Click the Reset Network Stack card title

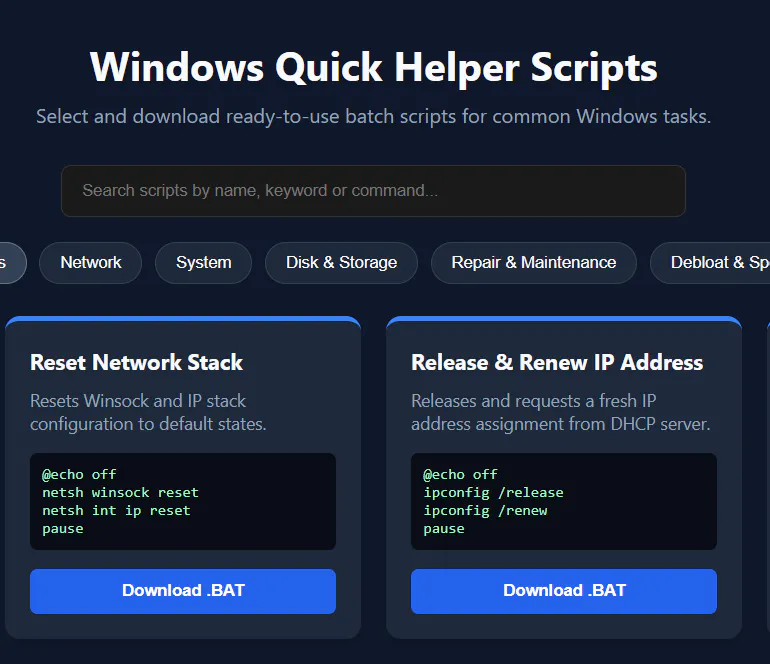pyautogui.click(x=137, y=362)
